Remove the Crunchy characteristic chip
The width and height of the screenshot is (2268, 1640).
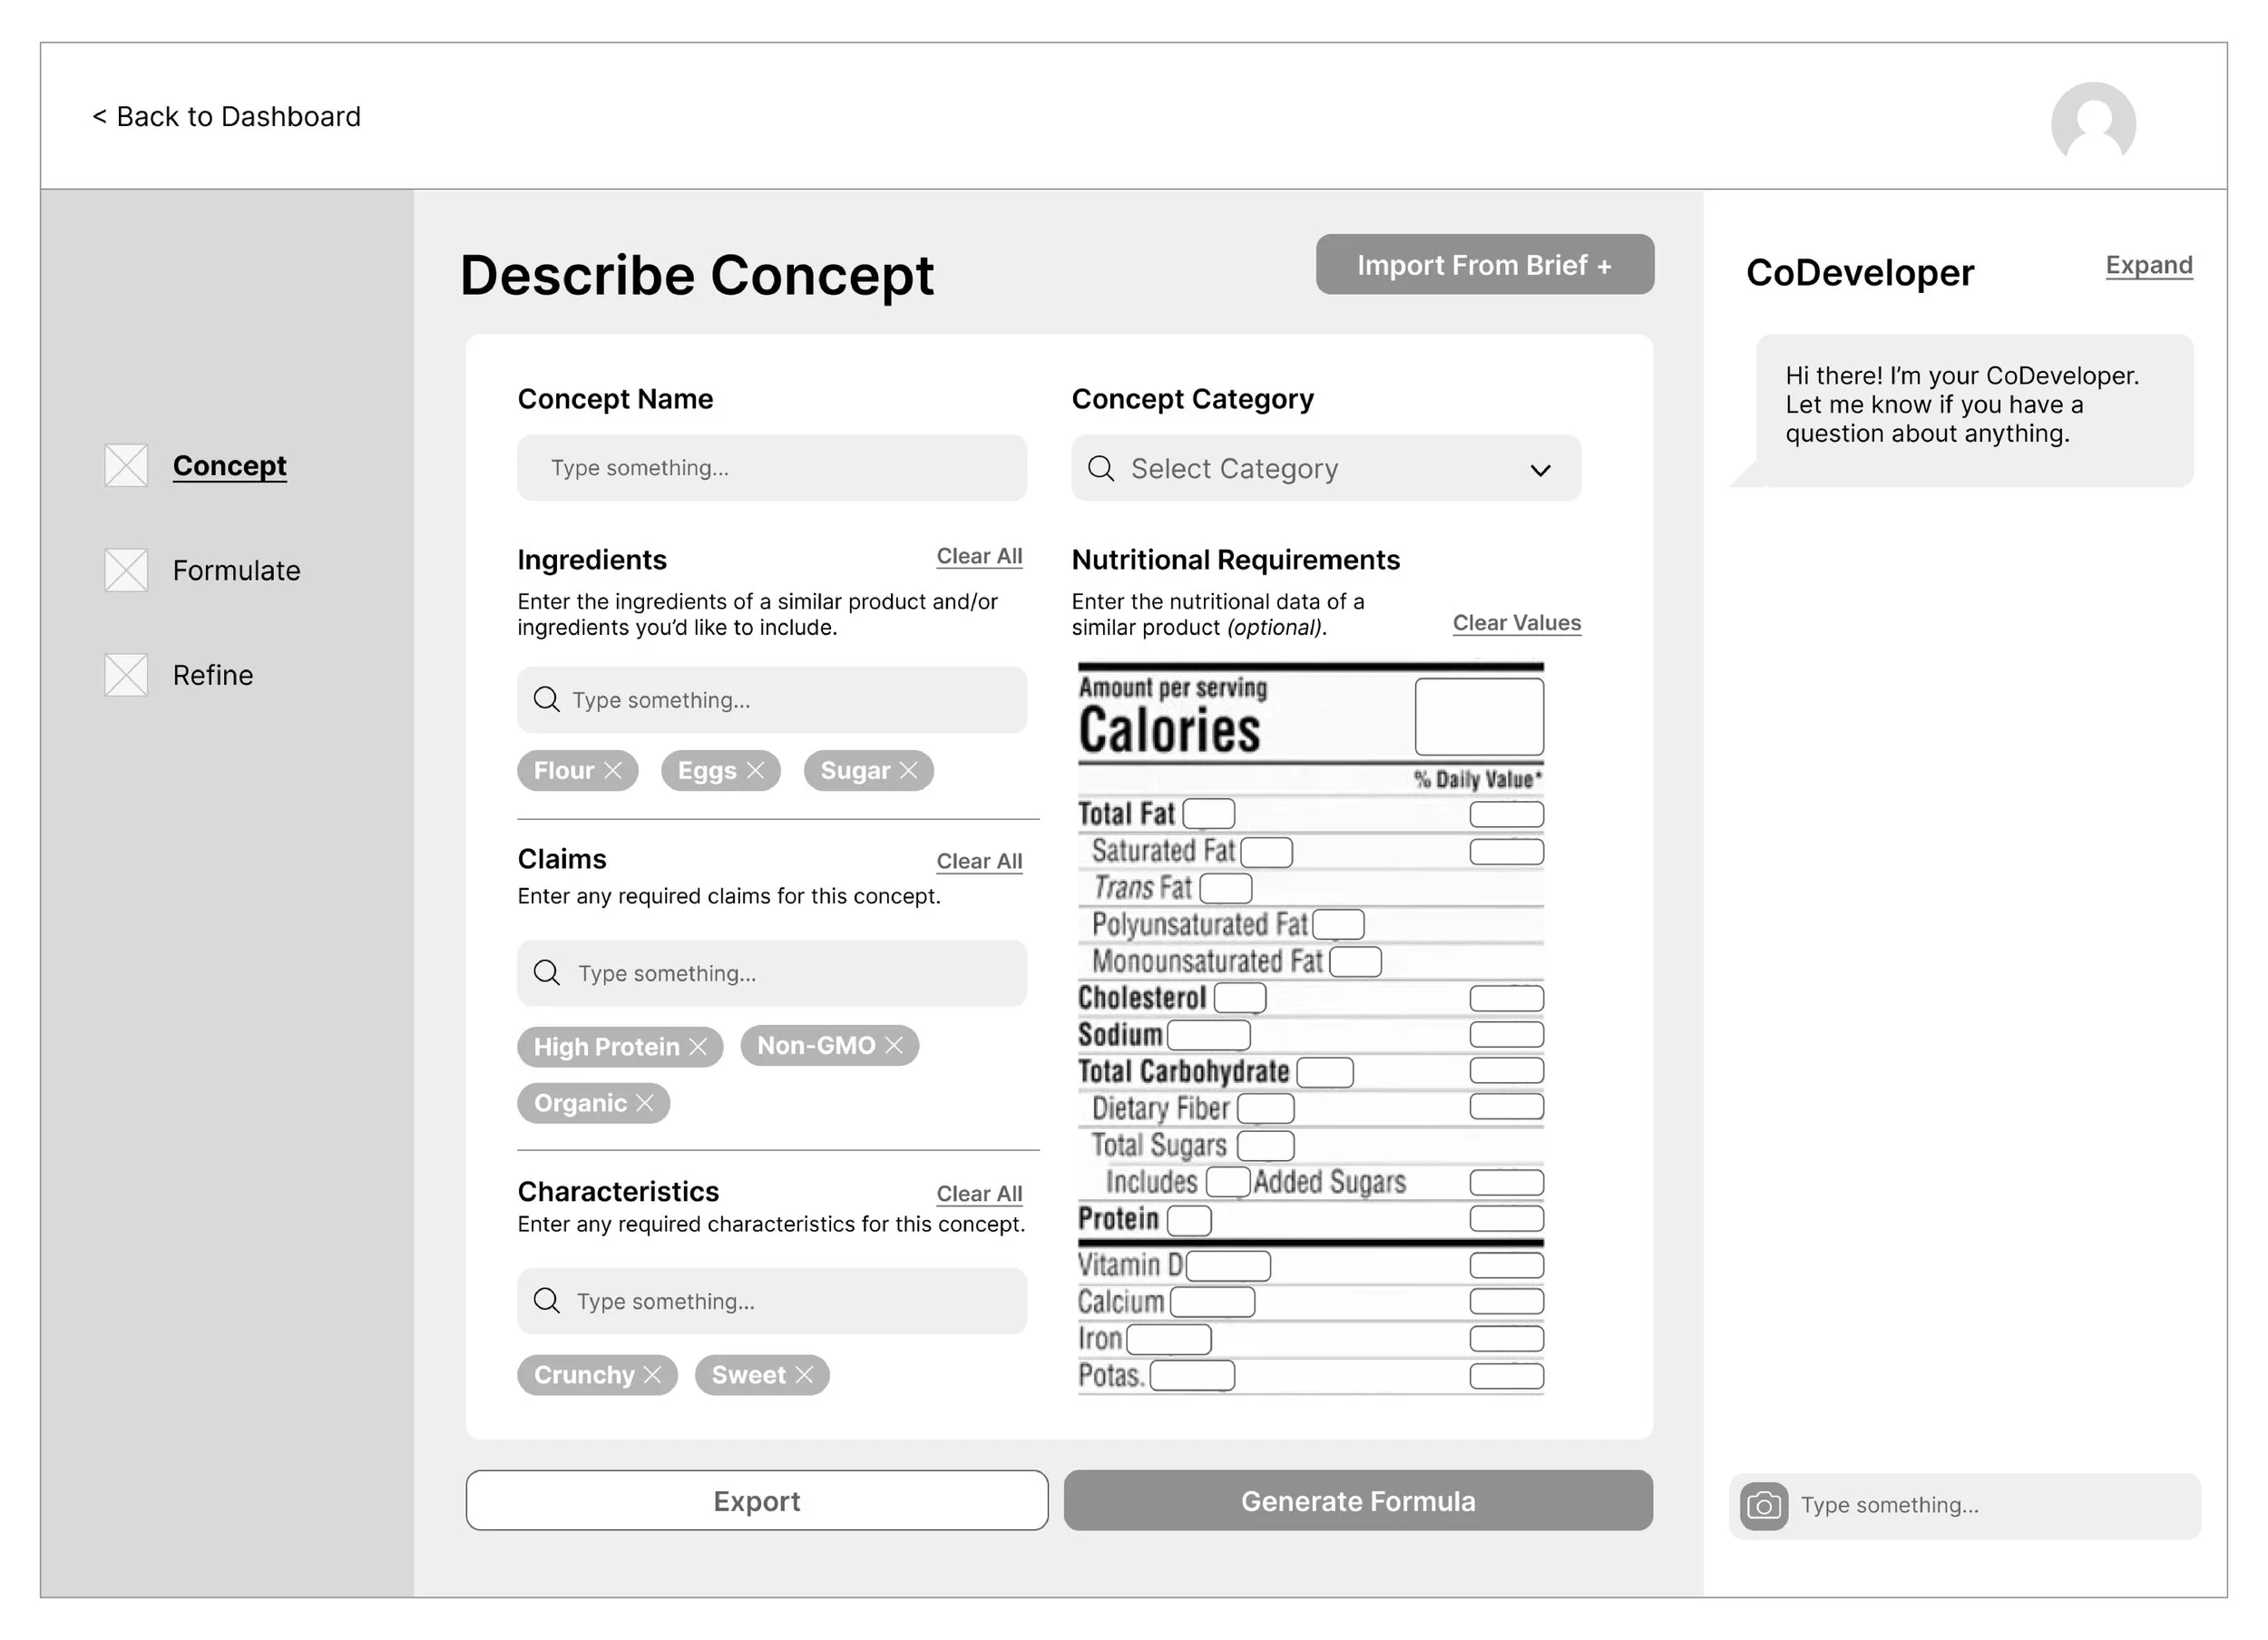coord(653,1375)
